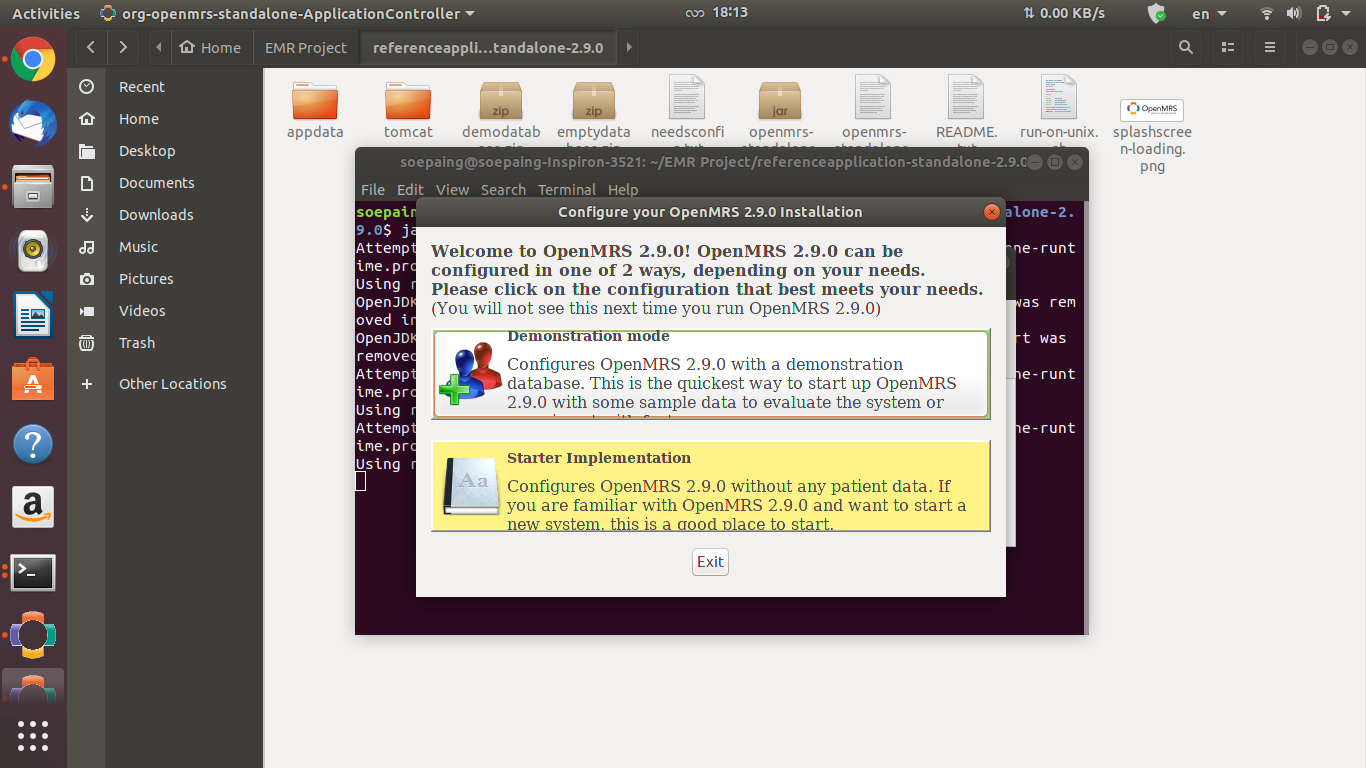Select the README text file
This screenshot has height=768, width=1366.
967,110
